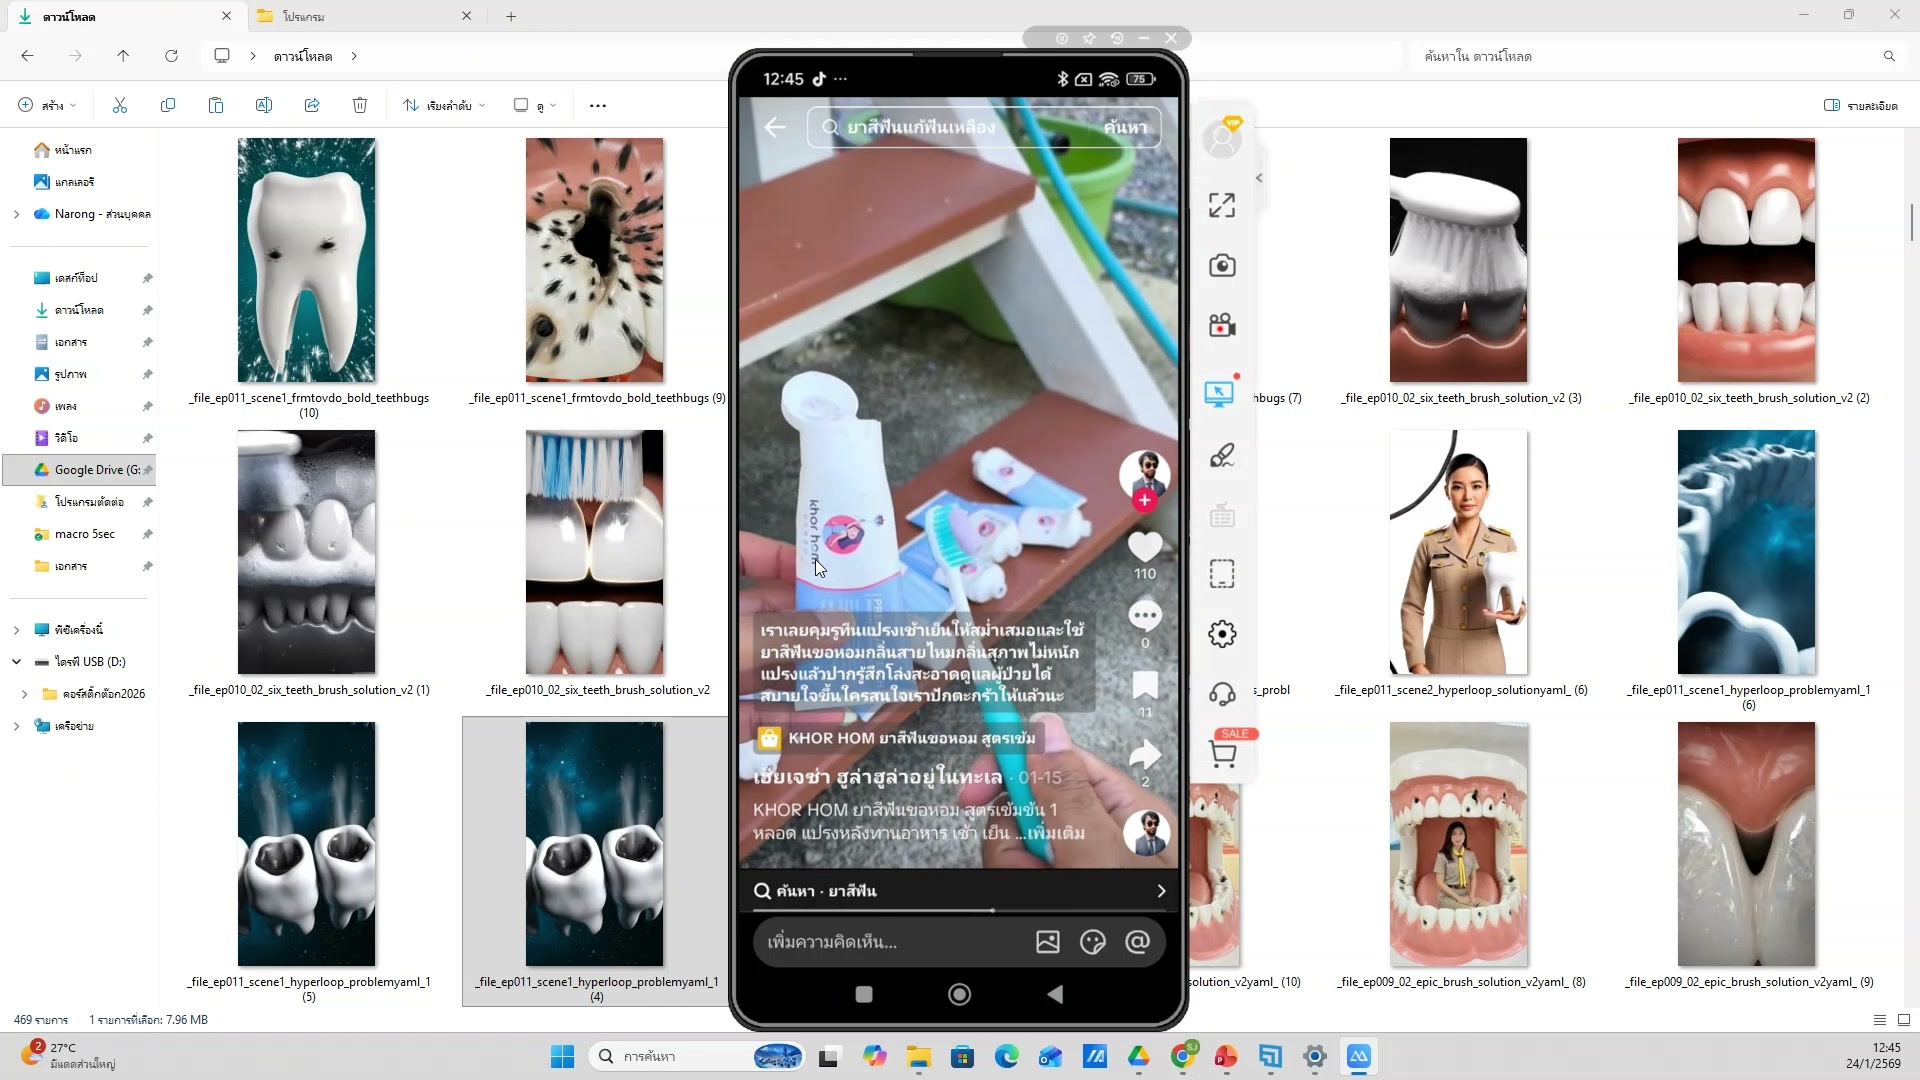Open the ดู view options dropdown

point(534,105)
